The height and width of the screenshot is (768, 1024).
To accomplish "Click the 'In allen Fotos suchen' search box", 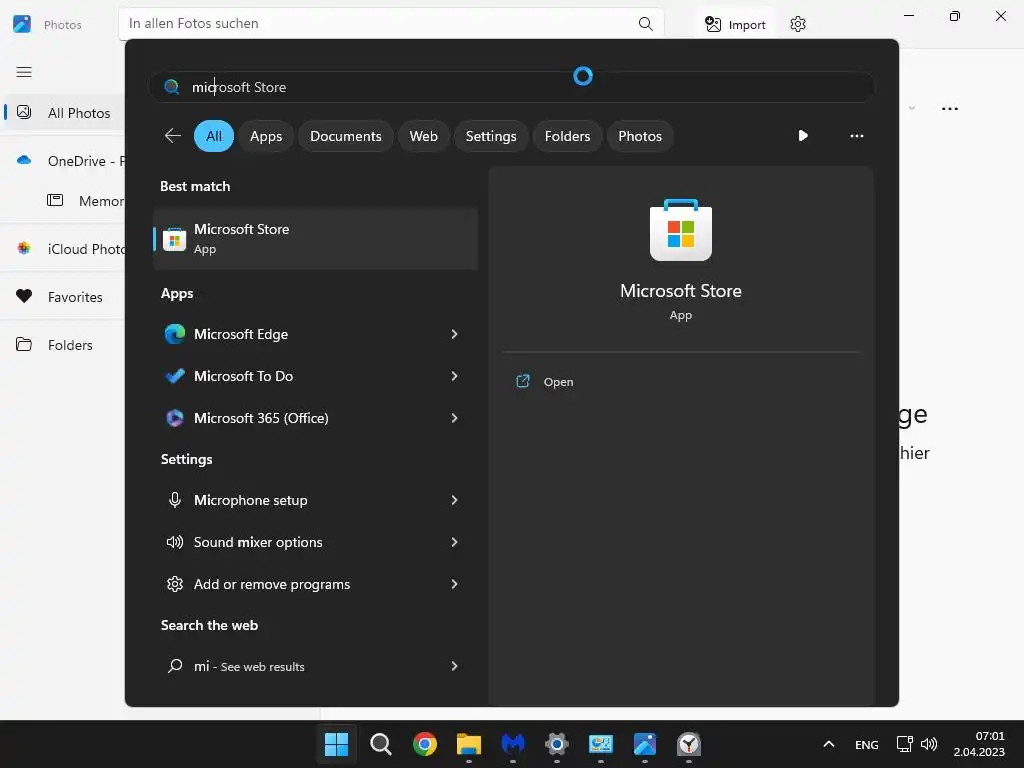I will tap(391, 24).
